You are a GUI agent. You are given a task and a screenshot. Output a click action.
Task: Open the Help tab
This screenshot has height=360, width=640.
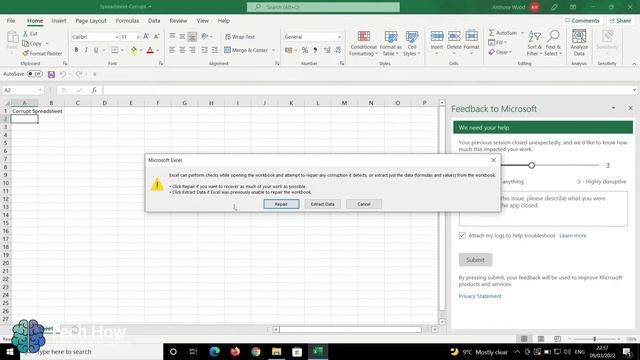point(223,20)
